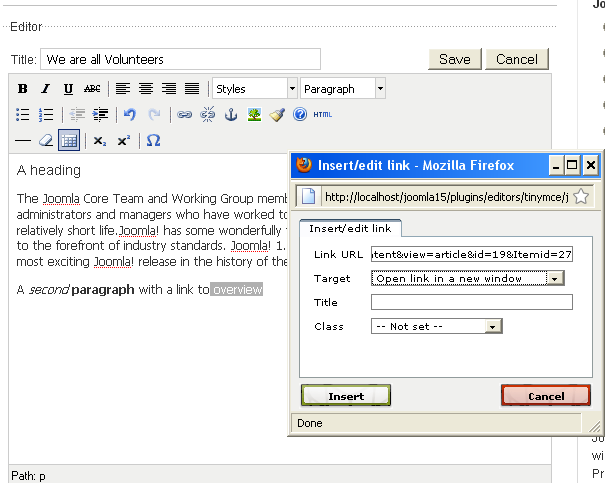Click the Save button next to title
The height and width of the screenshot is (483, 605).
point(454,59)
